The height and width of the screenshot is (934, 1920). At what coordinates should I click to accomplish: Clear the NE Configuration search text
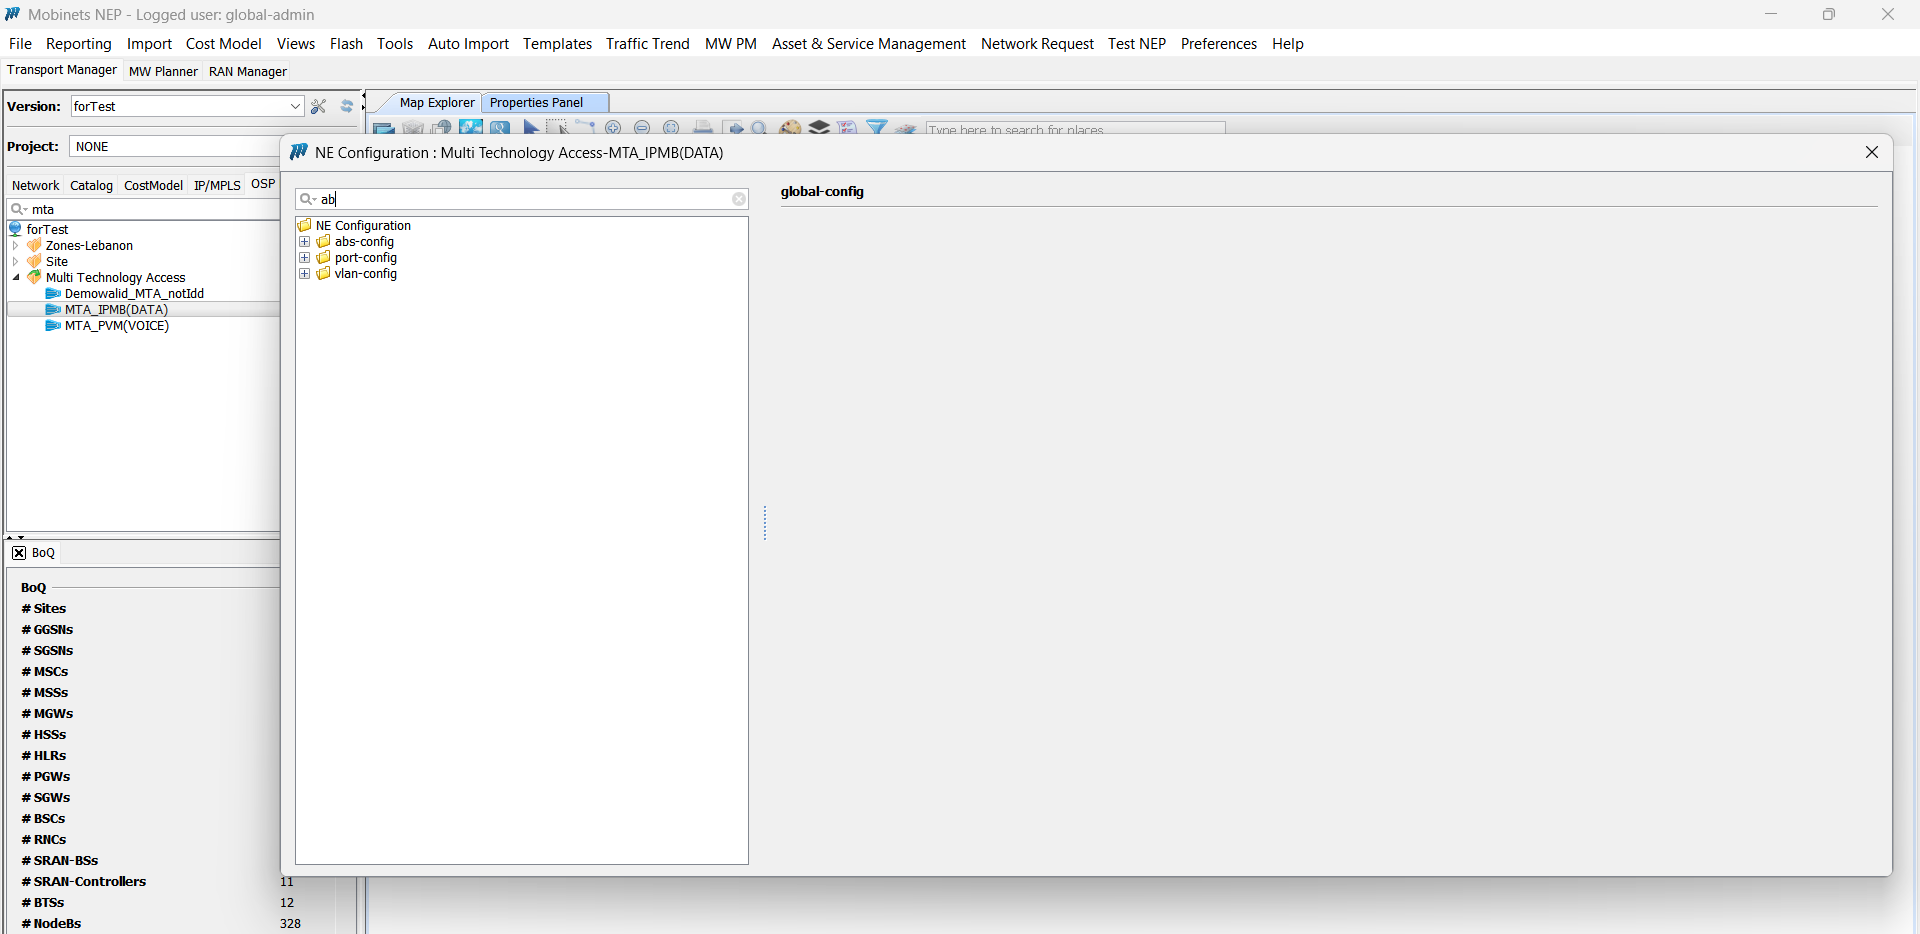(739, 199)
